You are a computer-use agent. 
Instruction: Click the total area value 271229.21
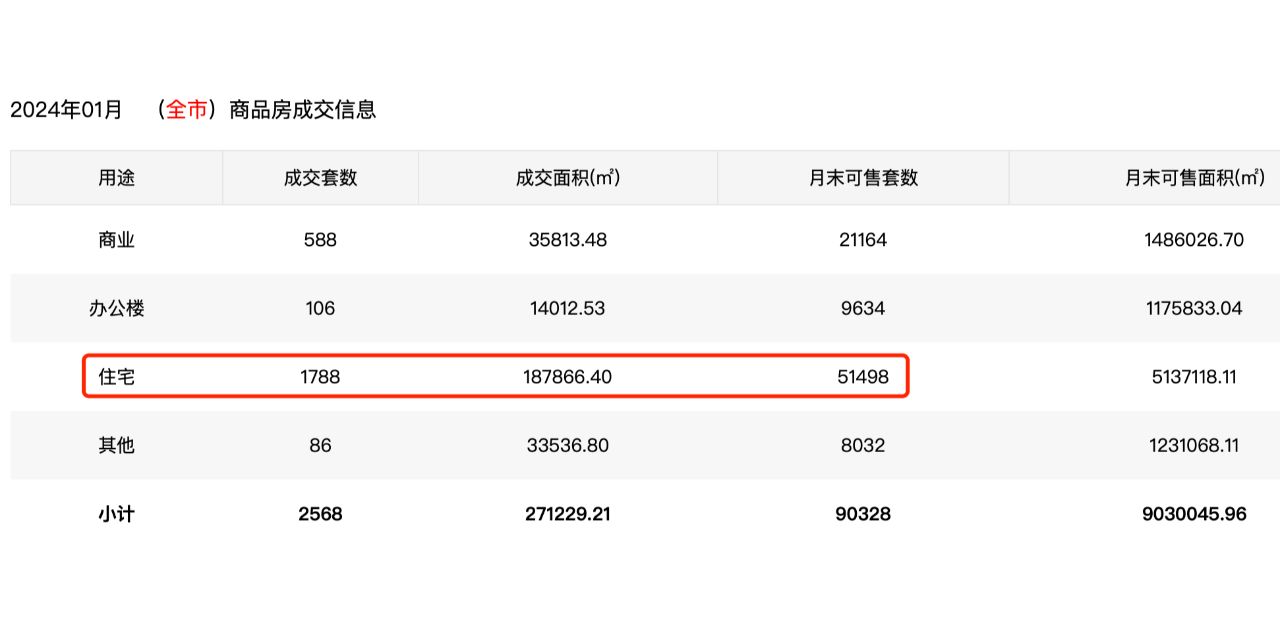click(x=567, y=514)
